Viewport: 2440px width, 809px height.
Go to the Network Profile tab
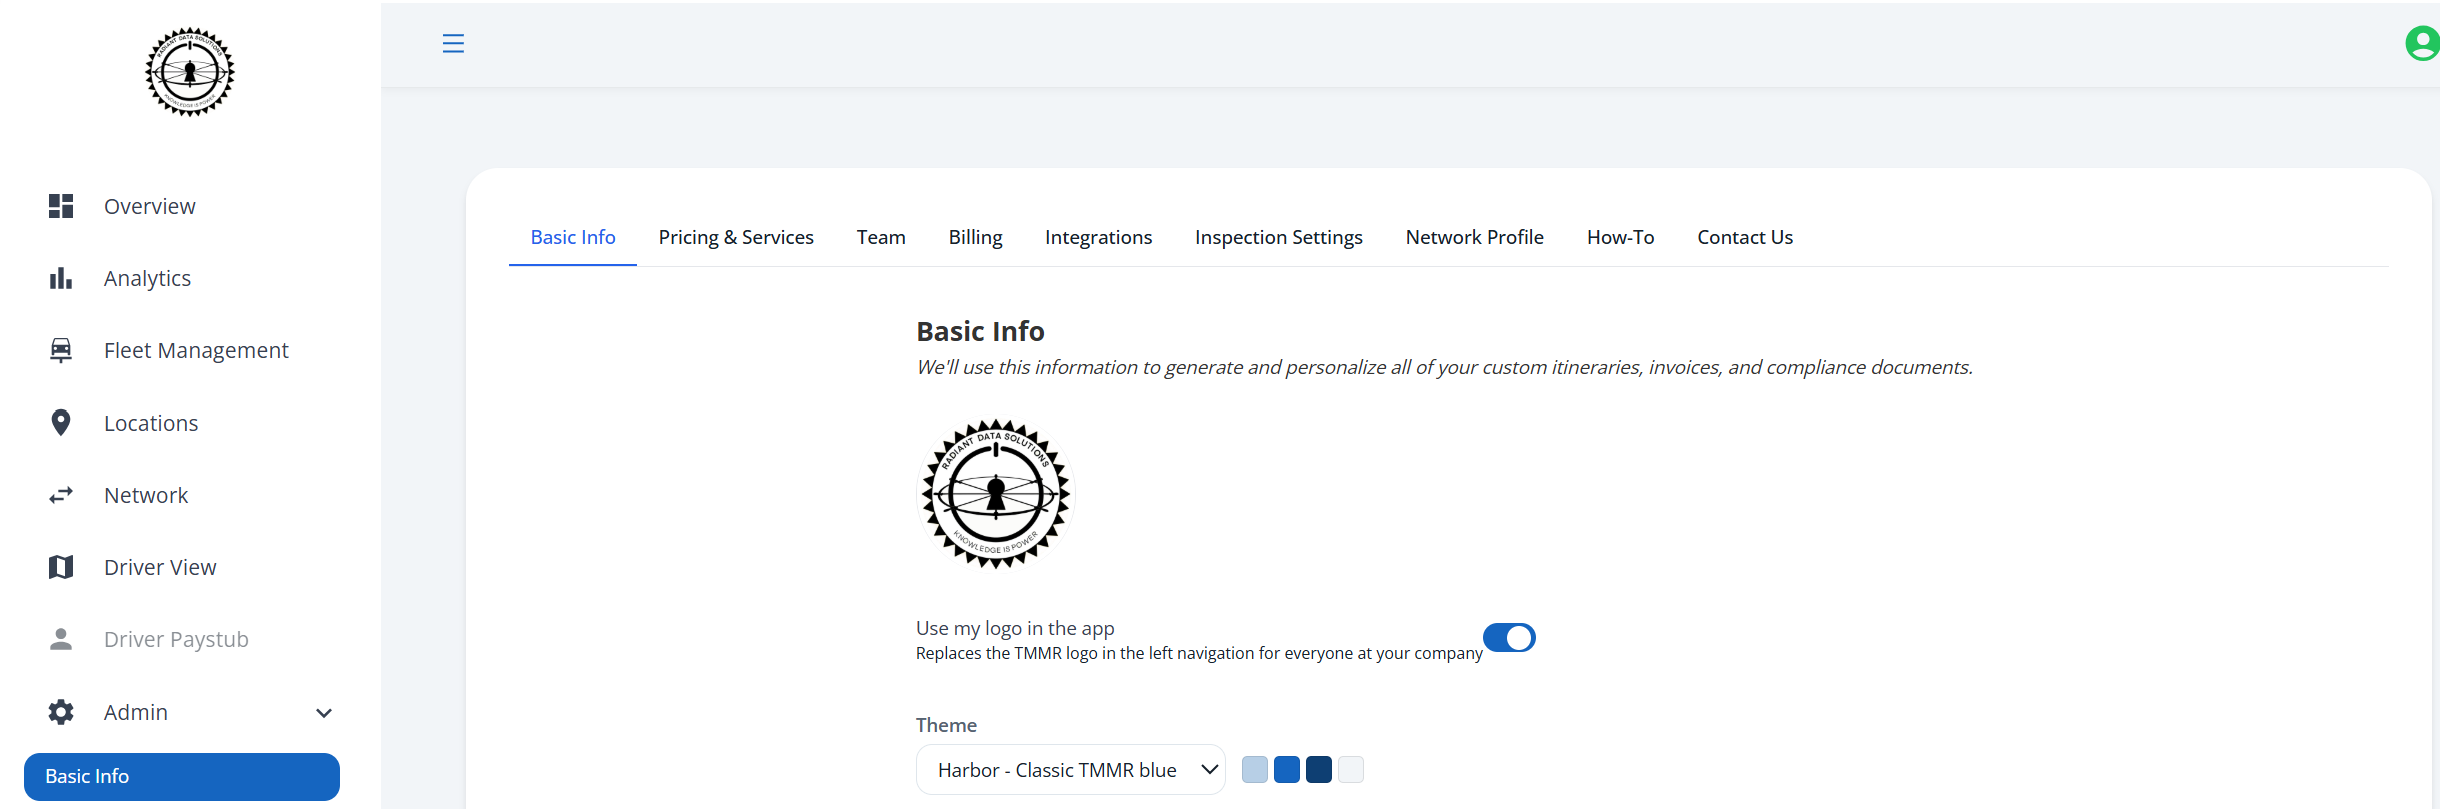[x=1474, y=238]
